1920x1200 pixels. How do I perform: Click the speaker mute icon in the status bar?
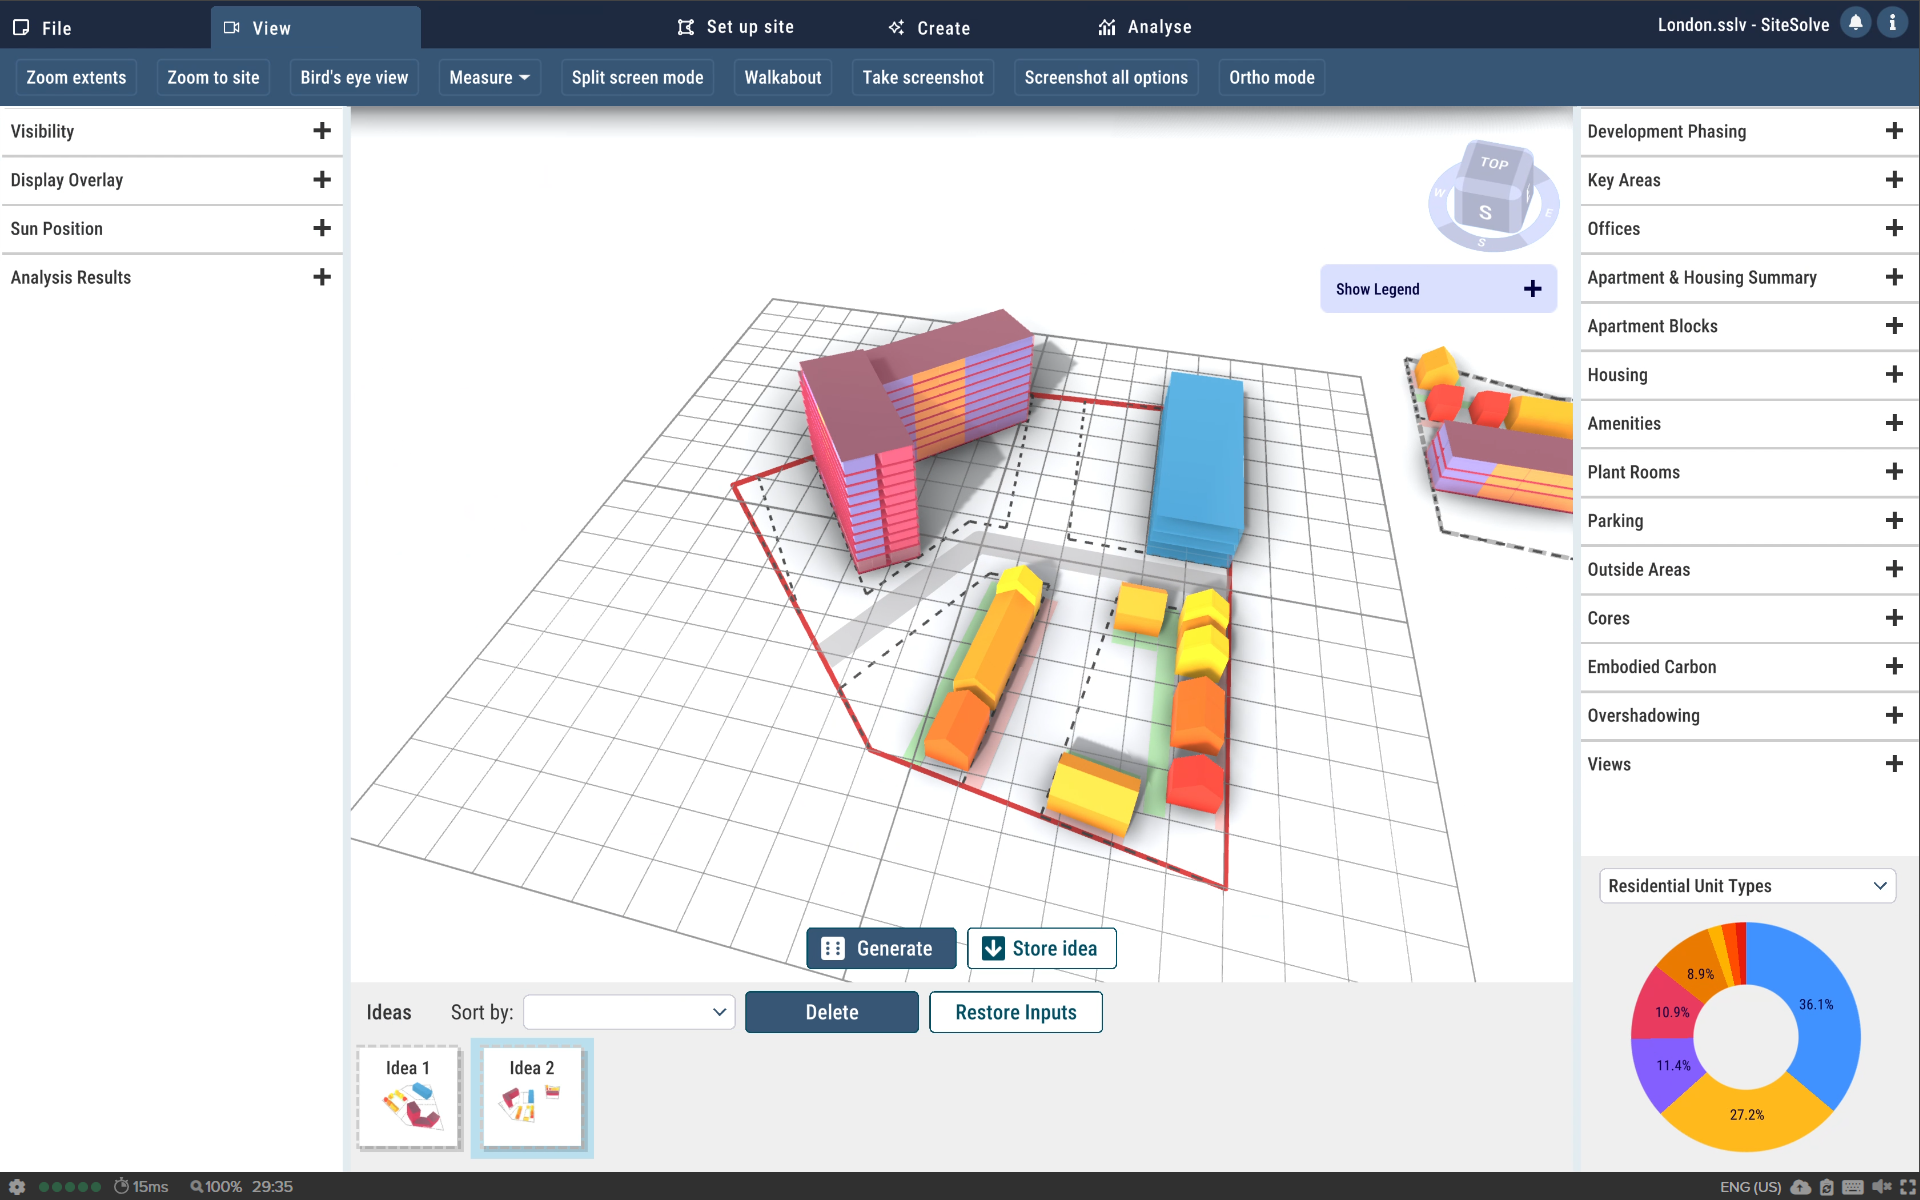tap(1881, 1187)
